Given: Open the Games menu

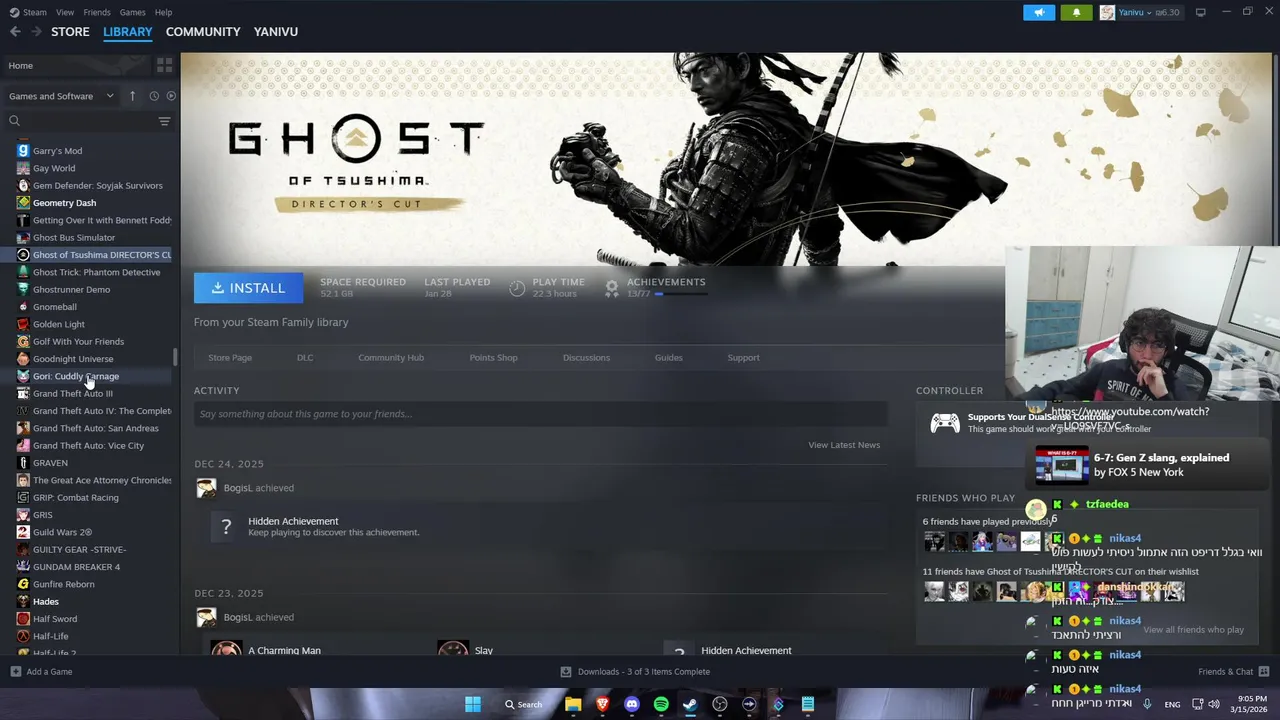Looking at the screenshot, I should 132,12.
